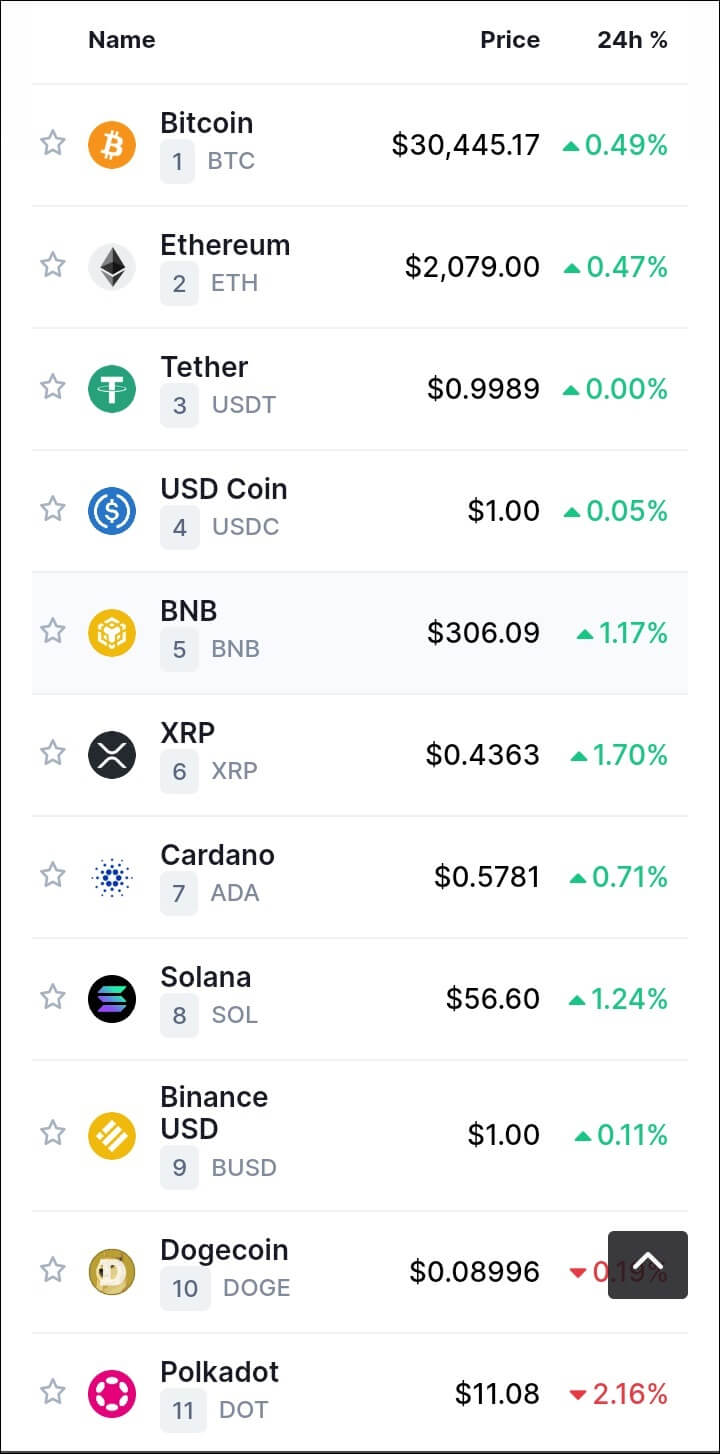This screenshot has height=1454, width=720.
Task: Click the Ethereum diamond logo icon
Action: (112, 267)
